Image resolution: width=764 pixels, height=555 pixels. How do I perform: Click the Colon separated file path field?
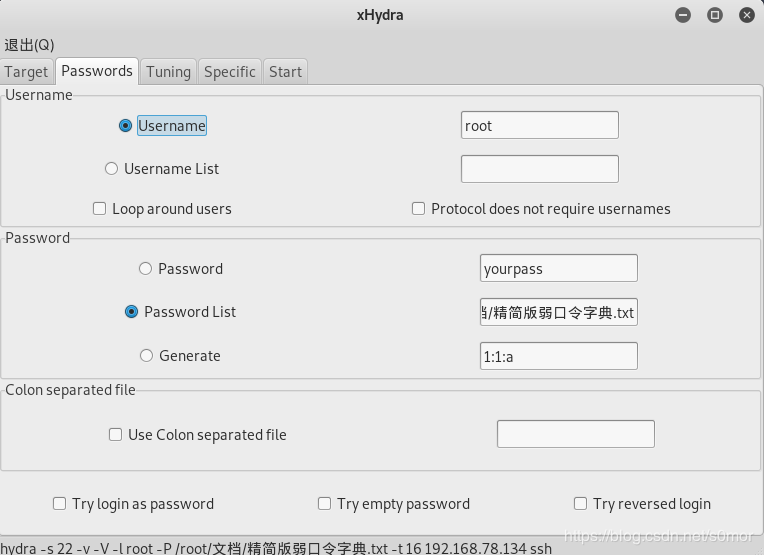coord(576,434)
